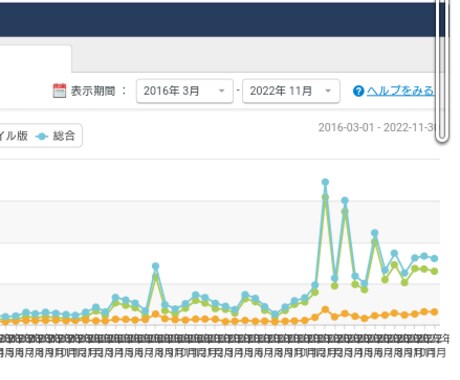This screenshot has height=380, width=460.
Task: Click the arrow on the 2016年 3月 selector
Action: (x=221, y=91)
